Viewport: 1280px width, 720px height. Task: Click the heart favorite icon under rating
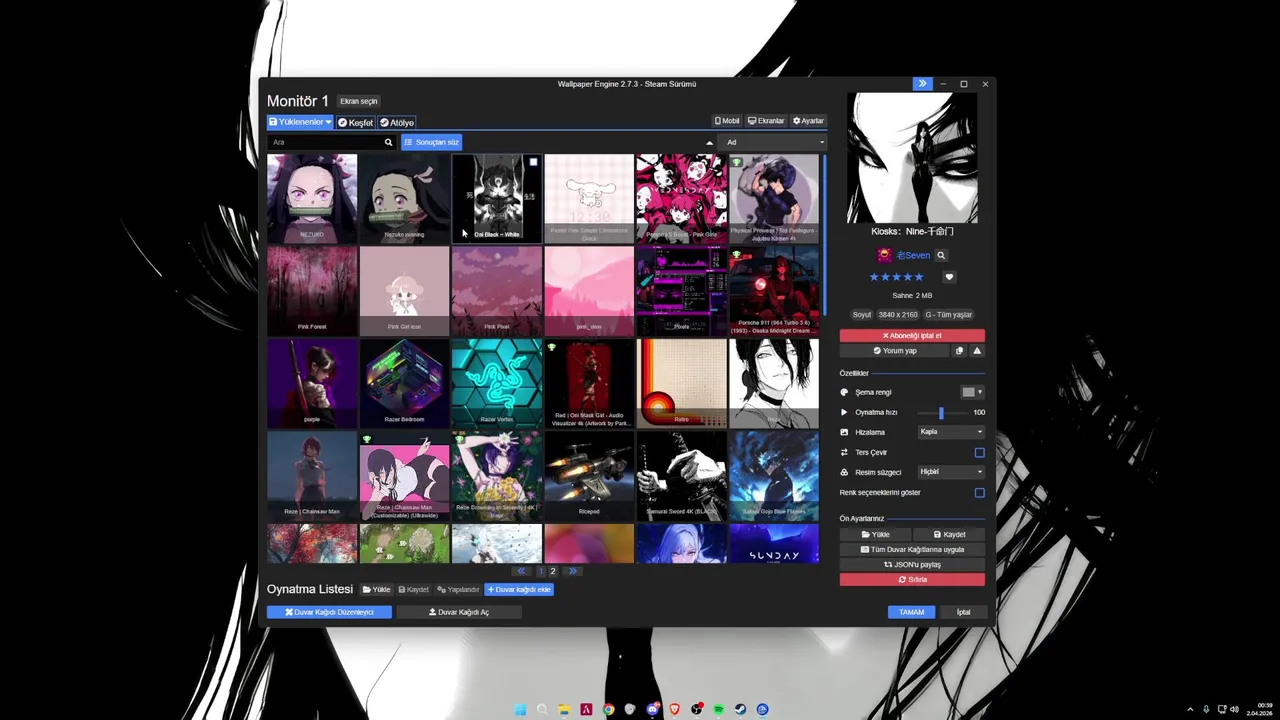tap(949, 277)
